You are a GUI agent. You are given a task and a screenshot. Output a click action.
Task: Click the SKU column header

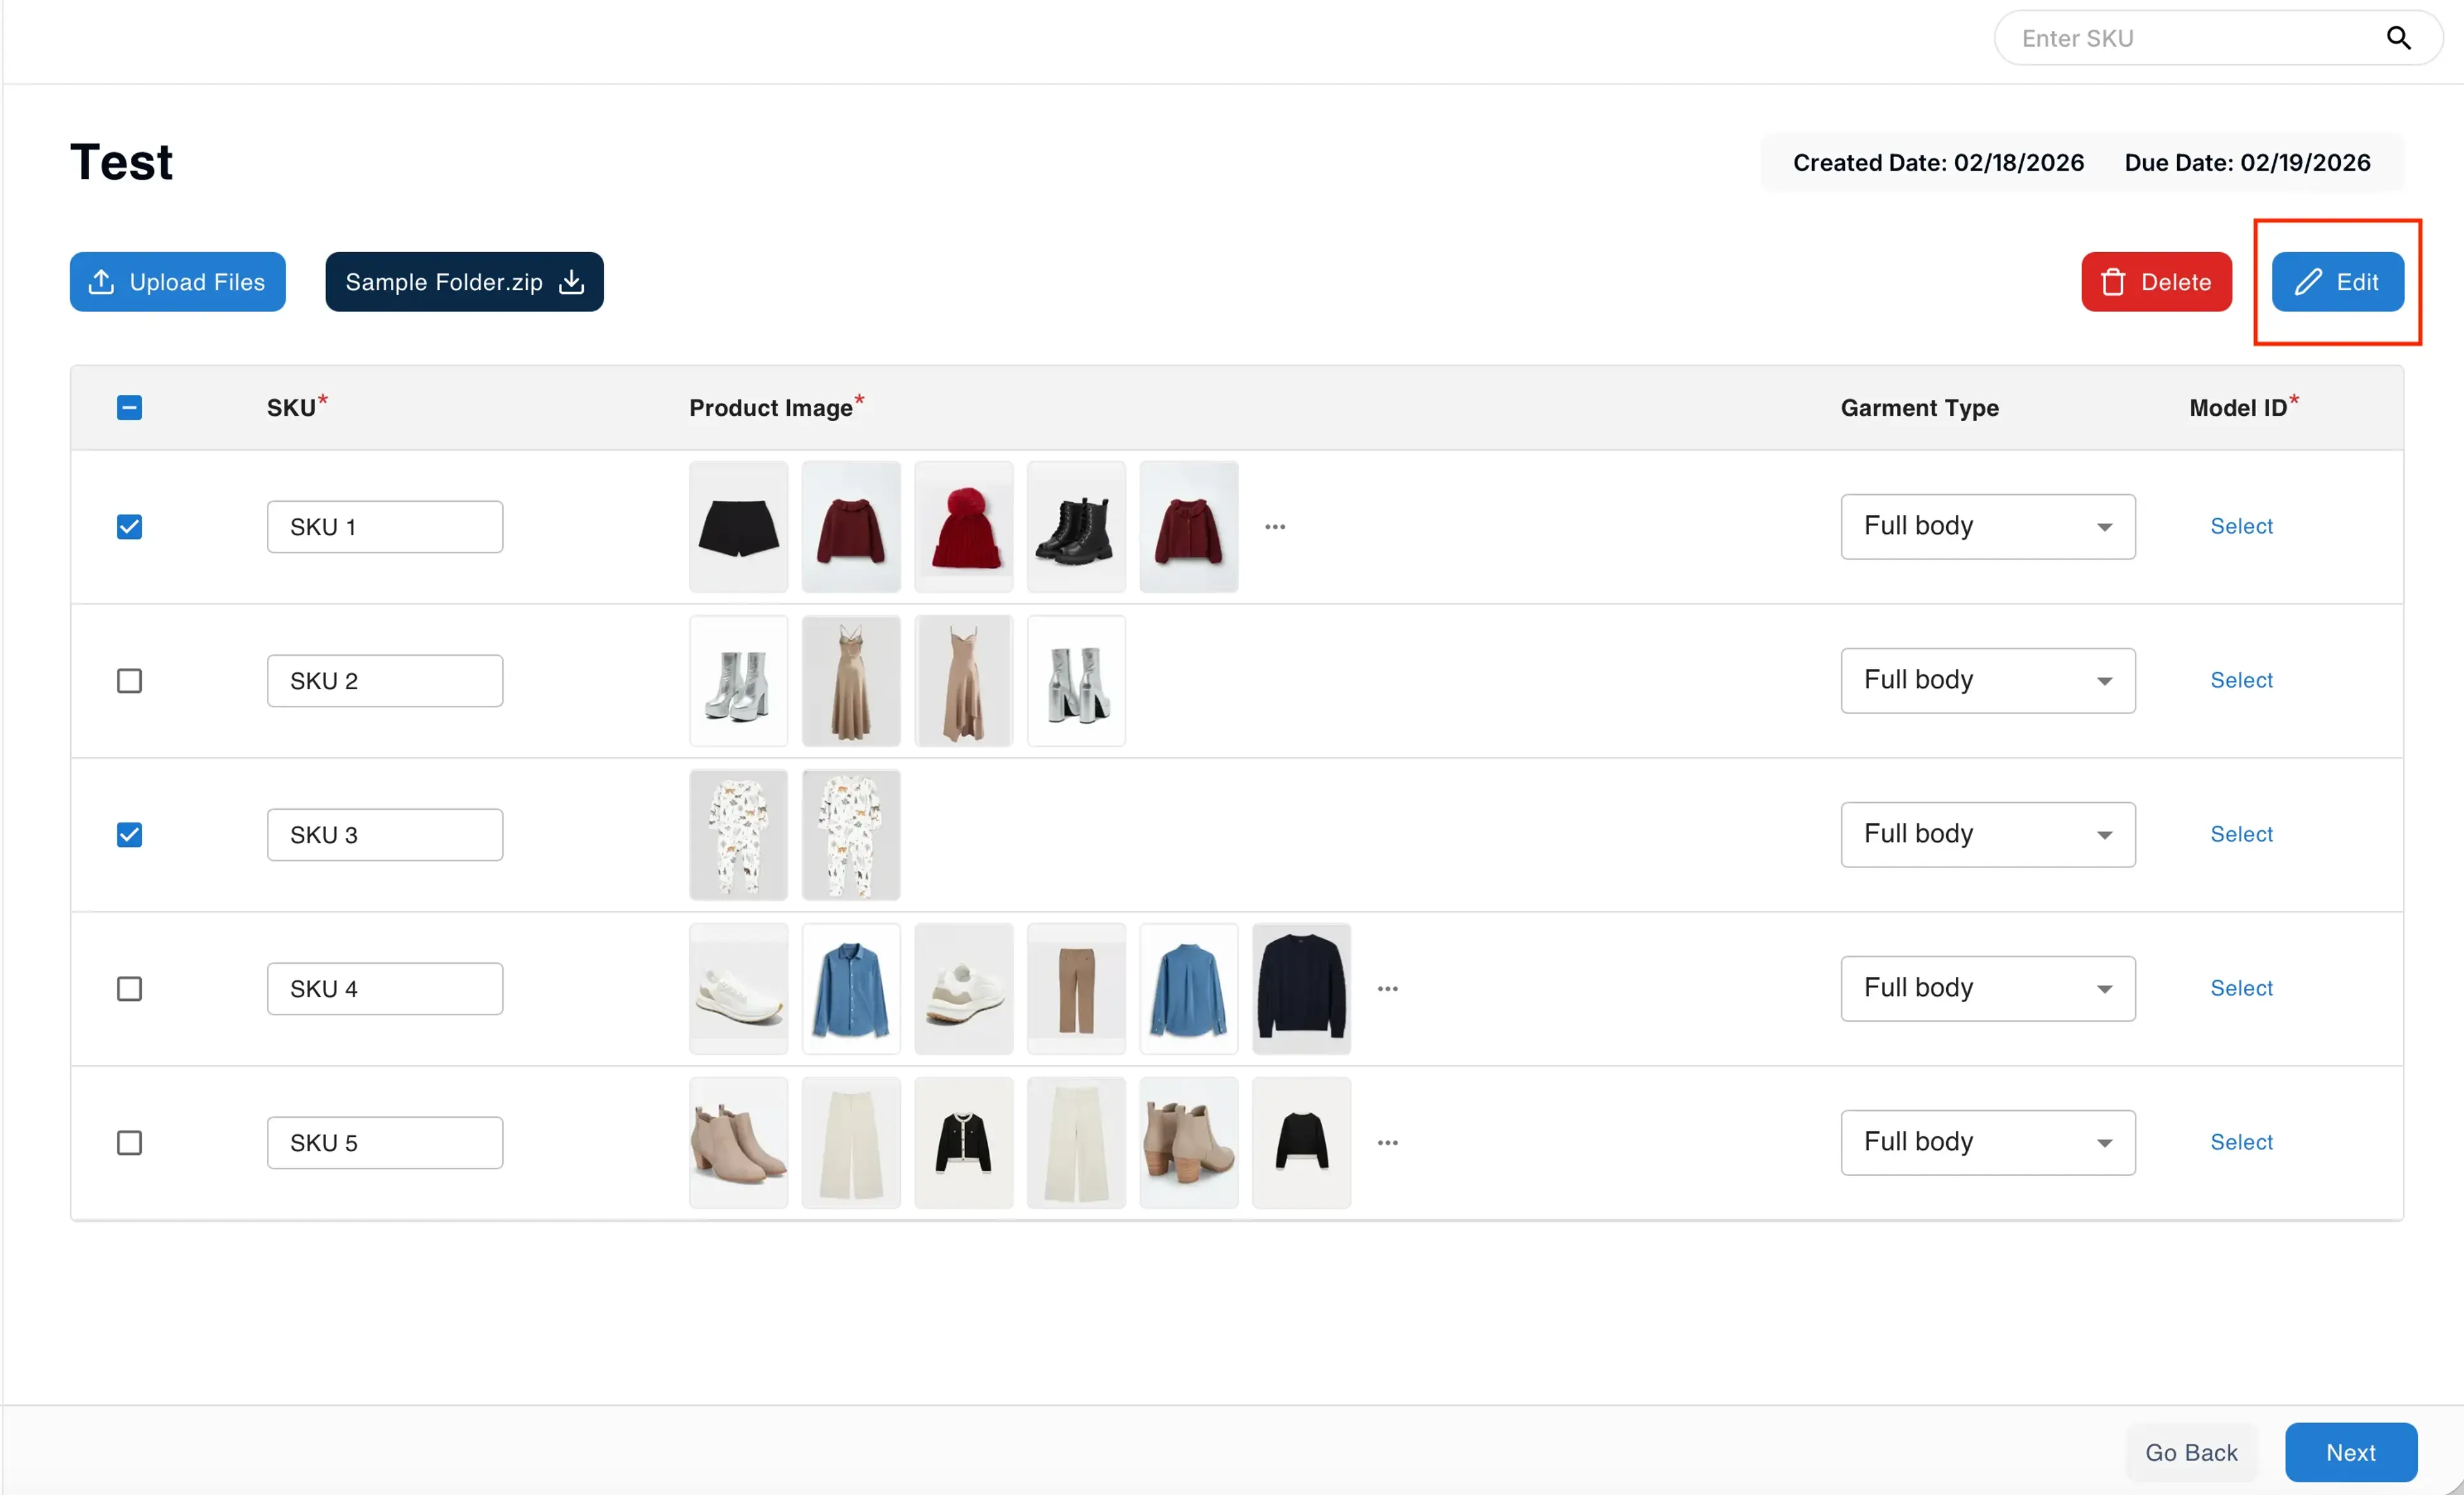click(297, 407)
